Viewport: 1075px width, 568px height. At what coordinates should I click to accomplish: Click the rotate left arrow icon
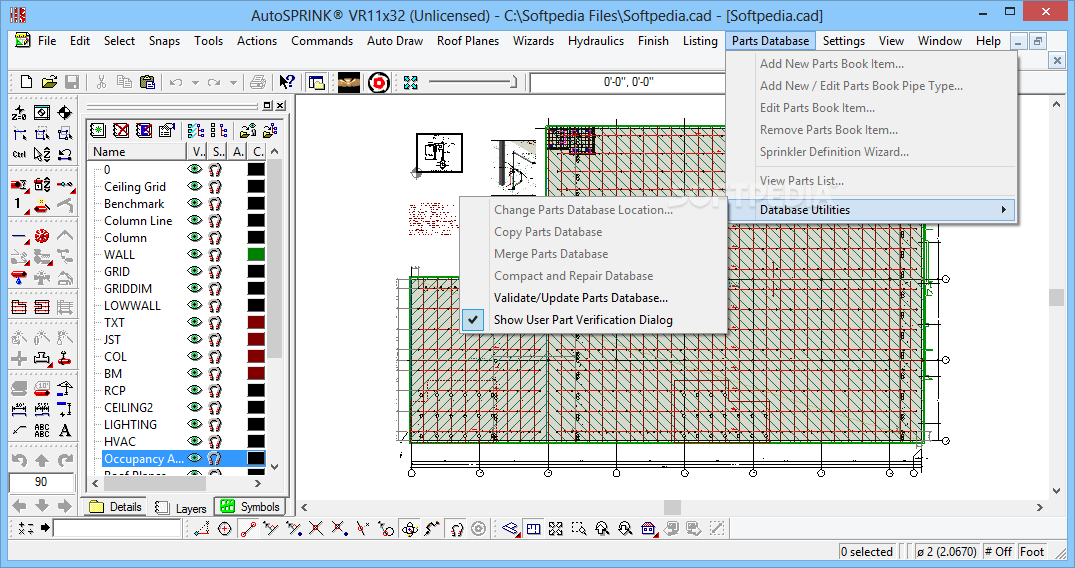19,460
